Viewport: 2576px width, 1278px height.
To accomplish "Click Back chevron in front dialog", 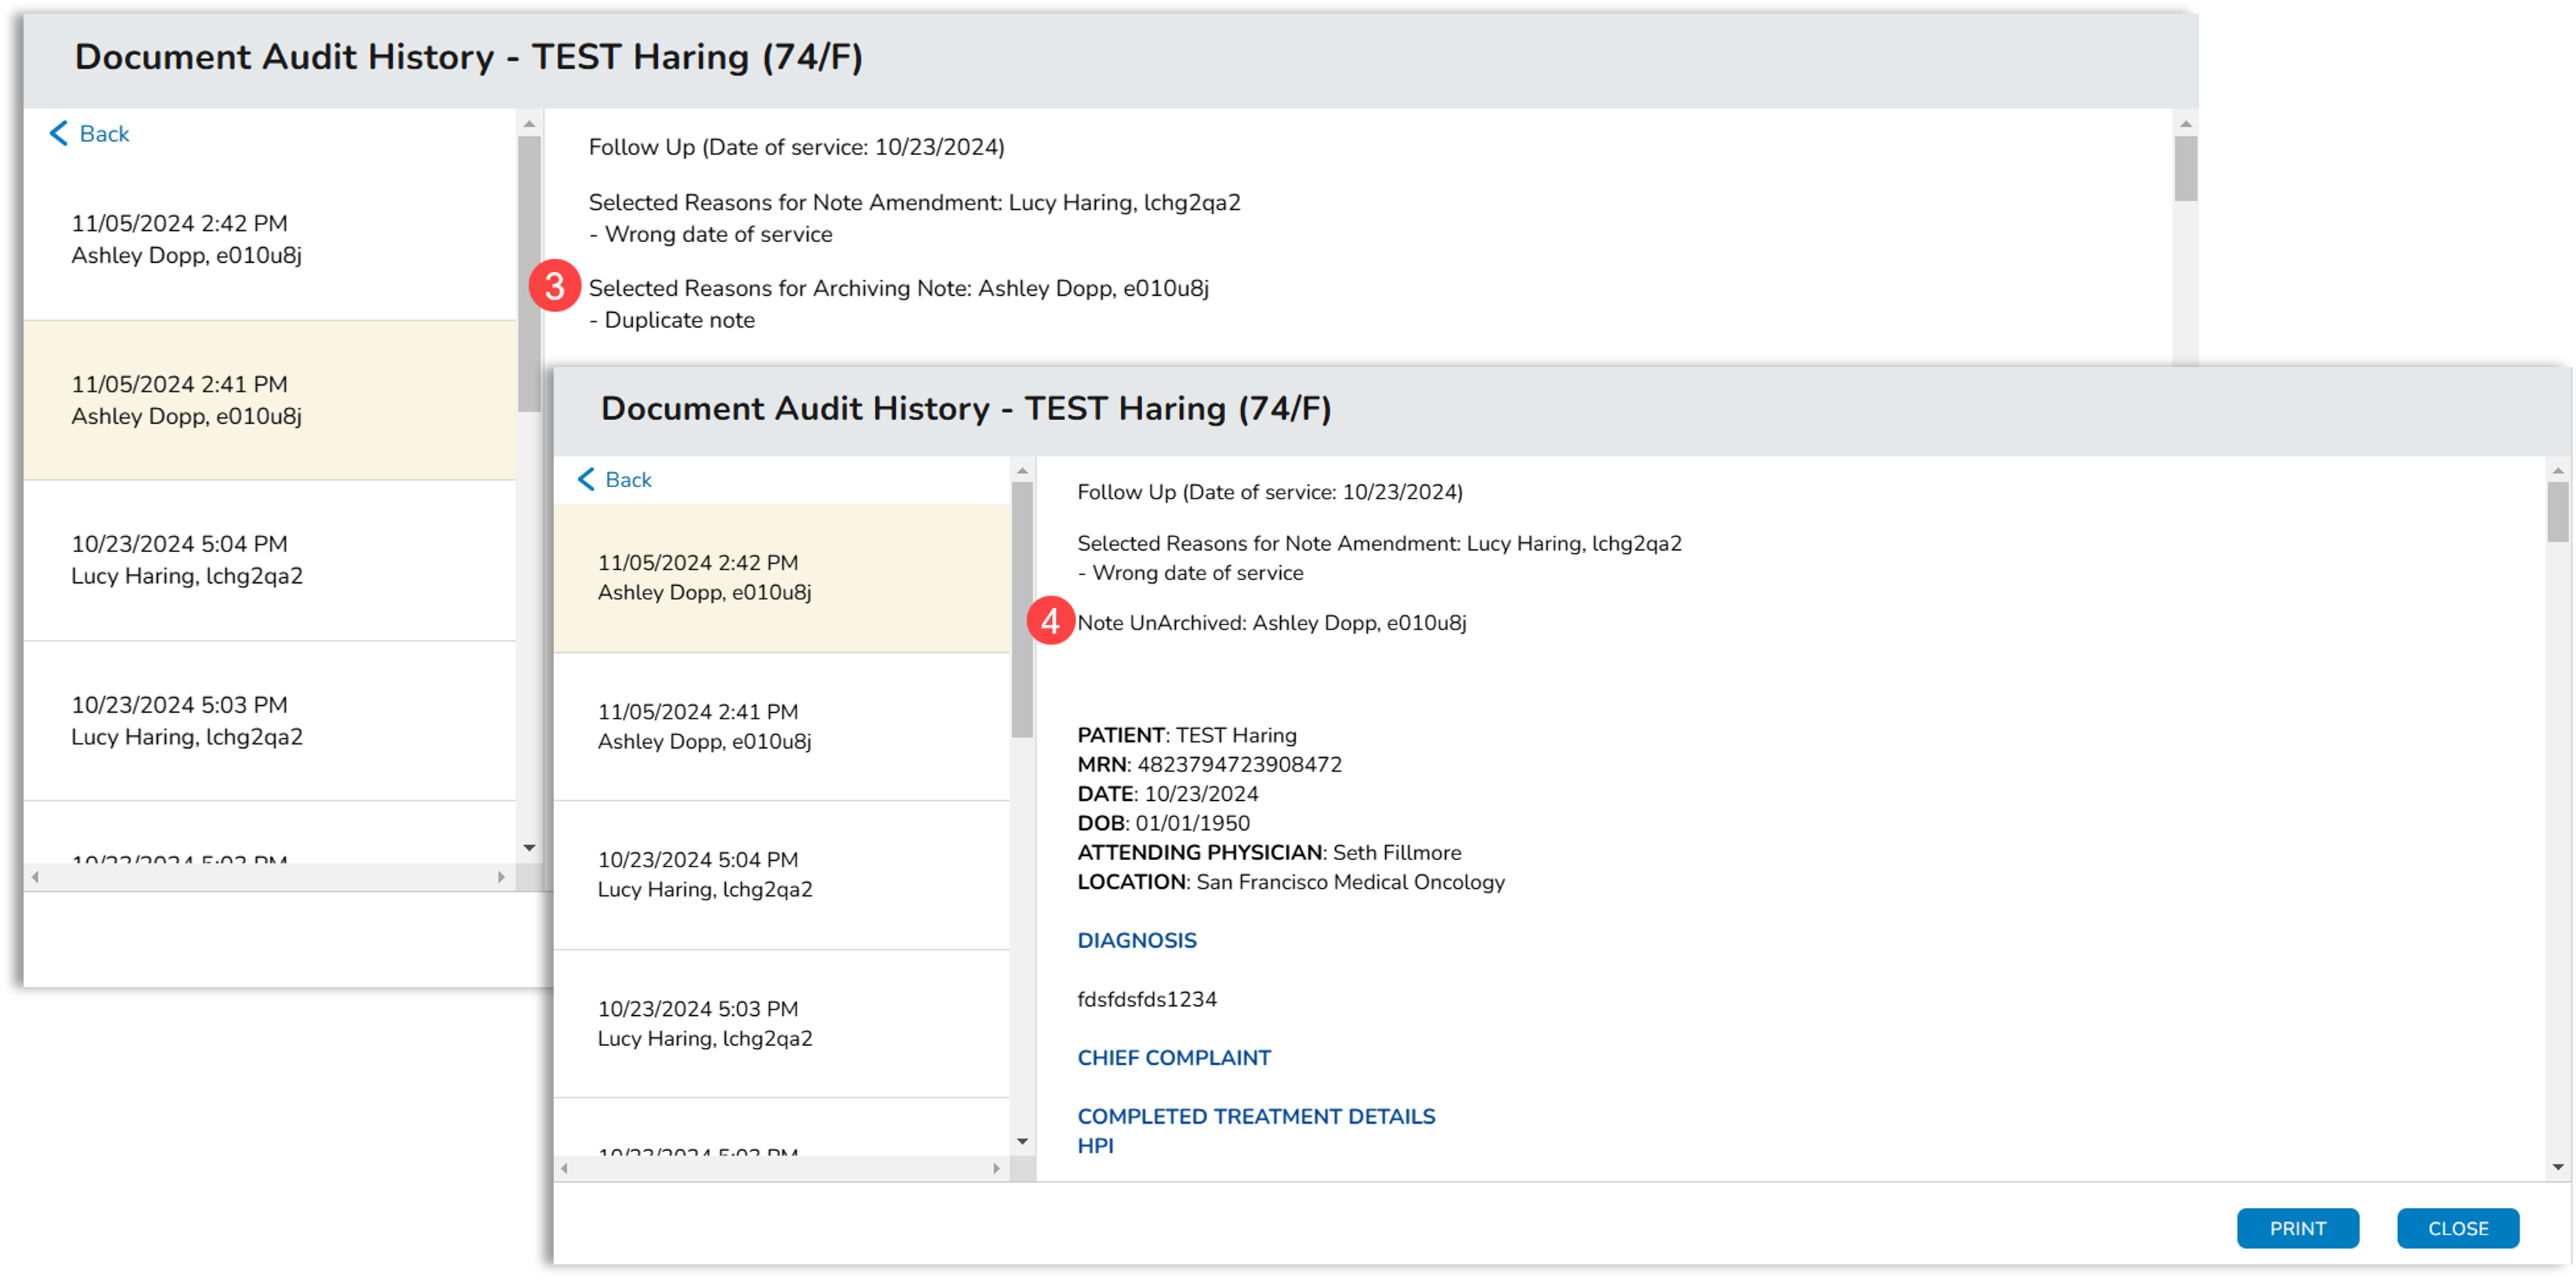I will tap(587, 479).
